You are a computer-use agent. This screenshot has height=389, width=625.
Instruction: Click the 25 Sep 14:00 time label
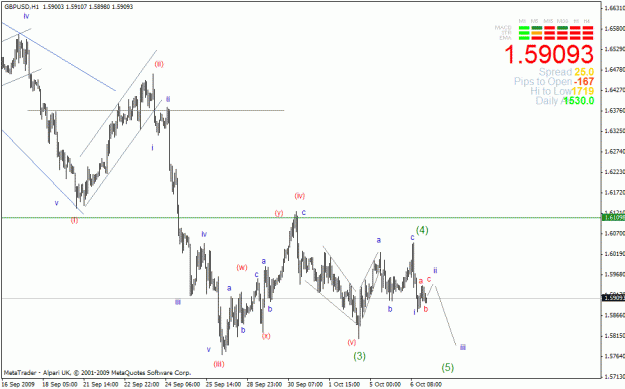coord(224,385)
